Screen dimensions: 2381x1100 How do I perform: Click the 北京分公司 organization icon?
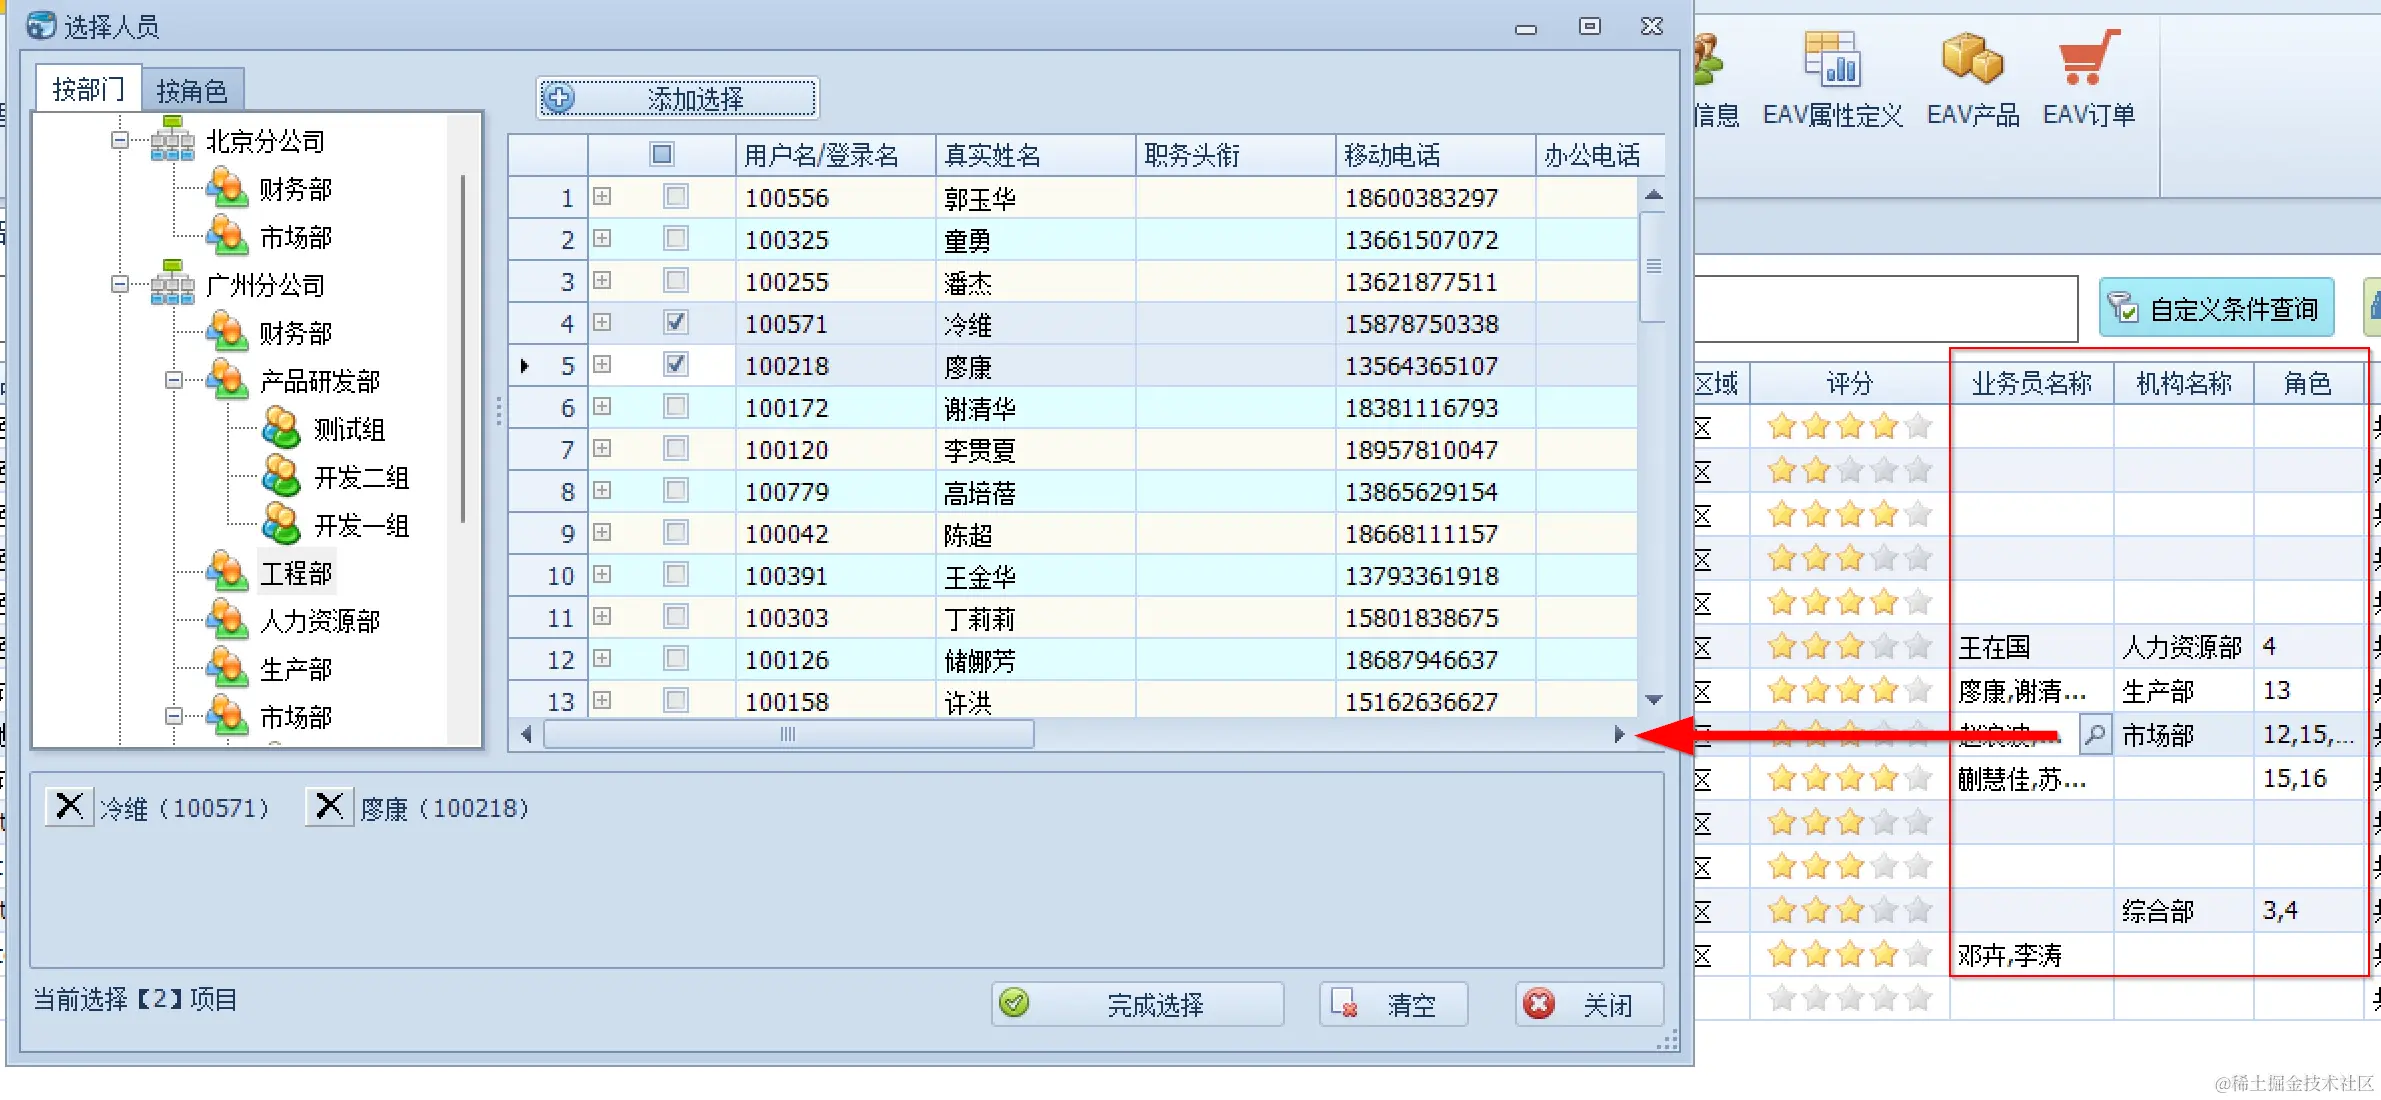tap(172, 141)
